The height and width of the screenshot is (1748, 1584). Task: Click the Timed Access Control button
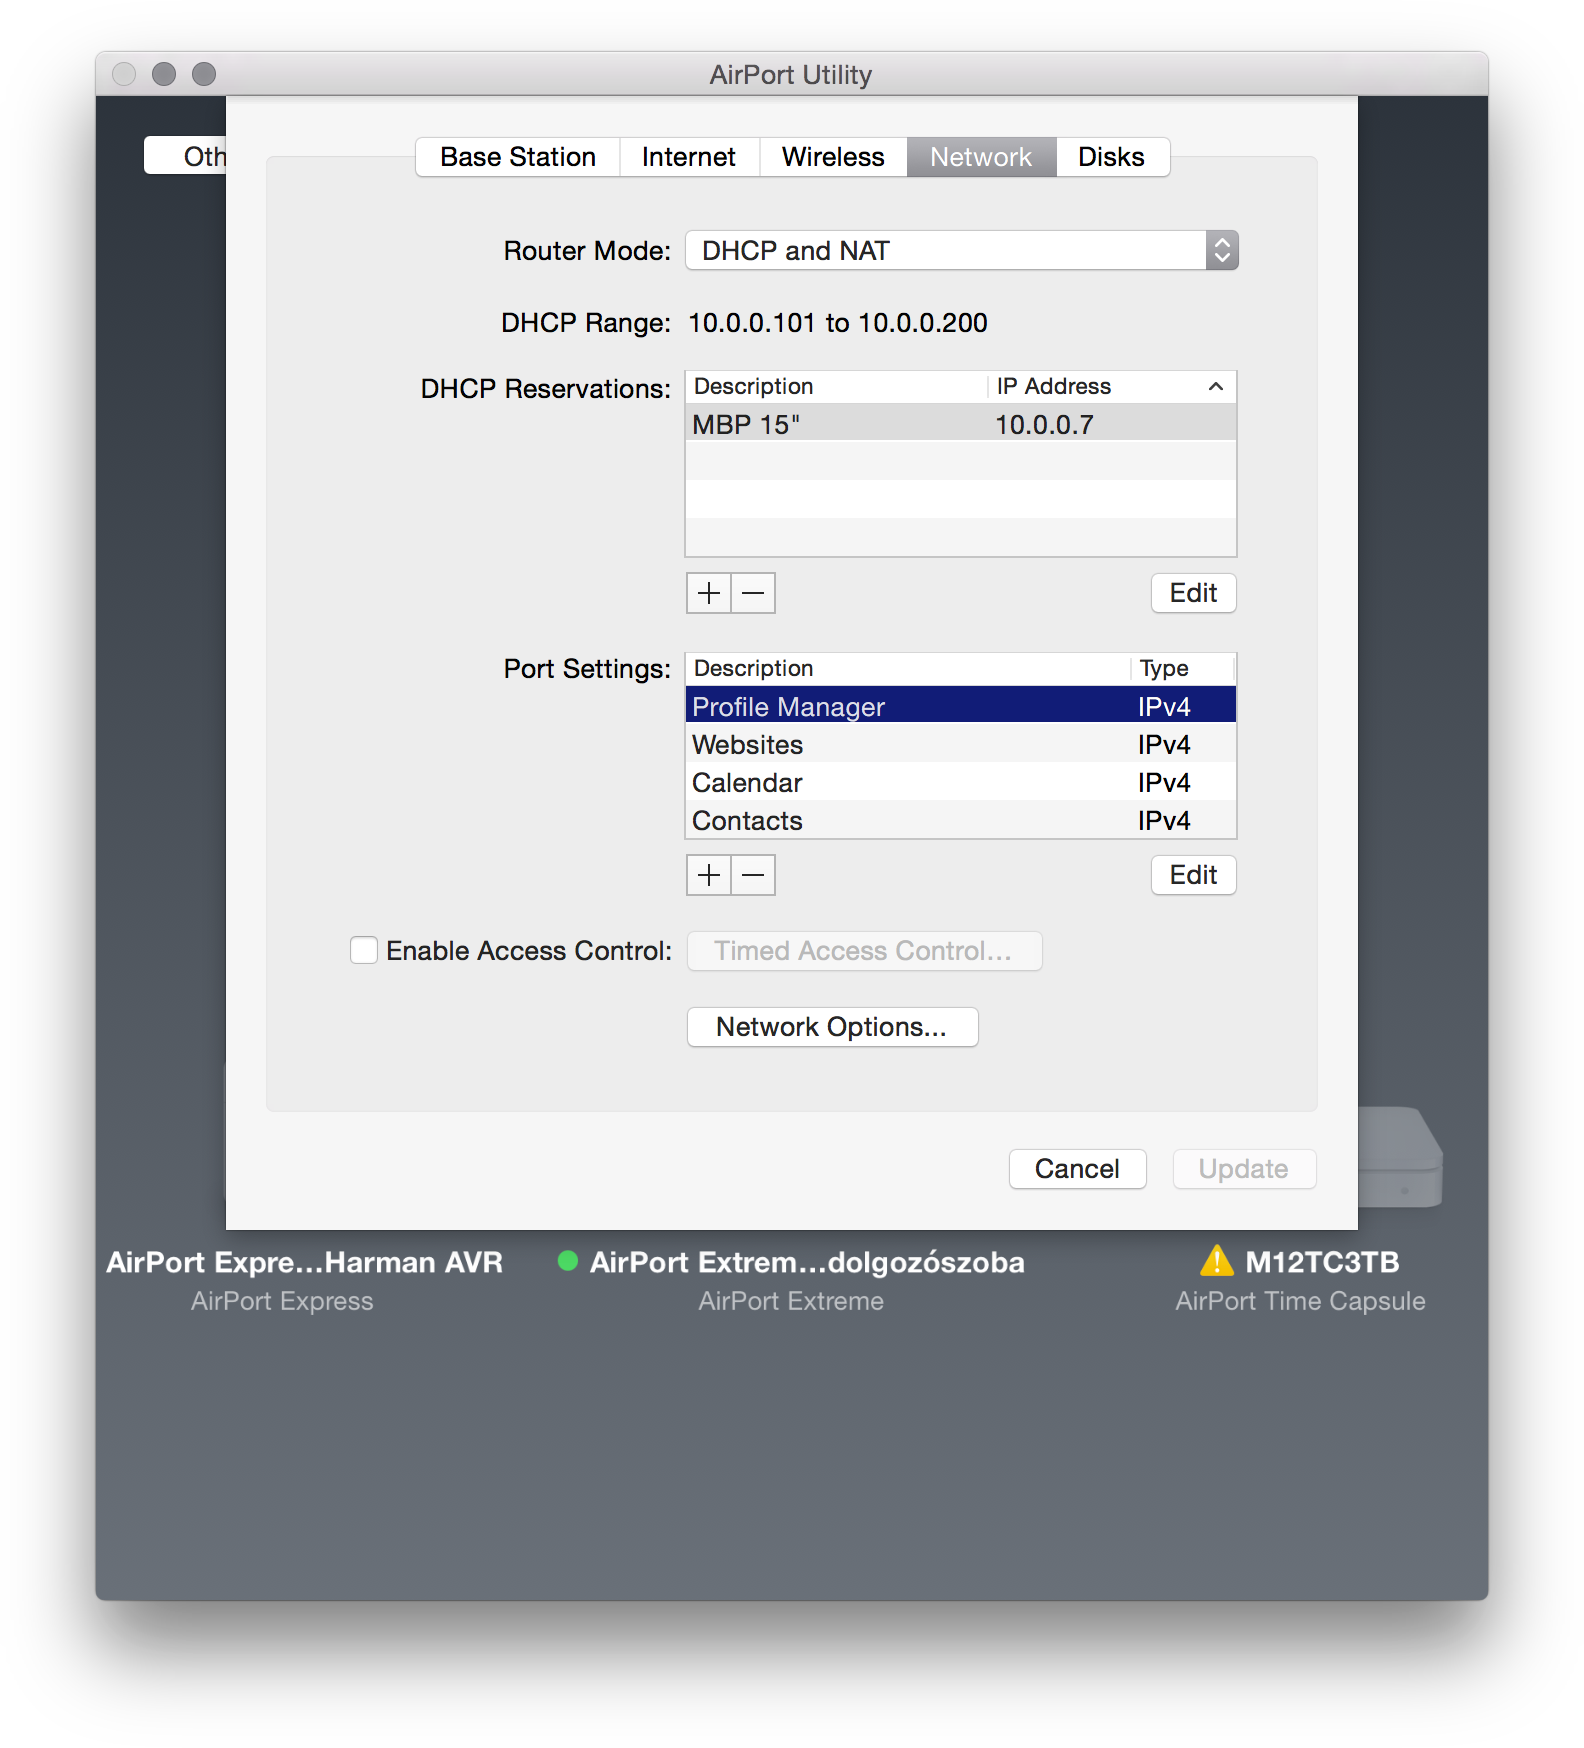[x=864, y=951]
